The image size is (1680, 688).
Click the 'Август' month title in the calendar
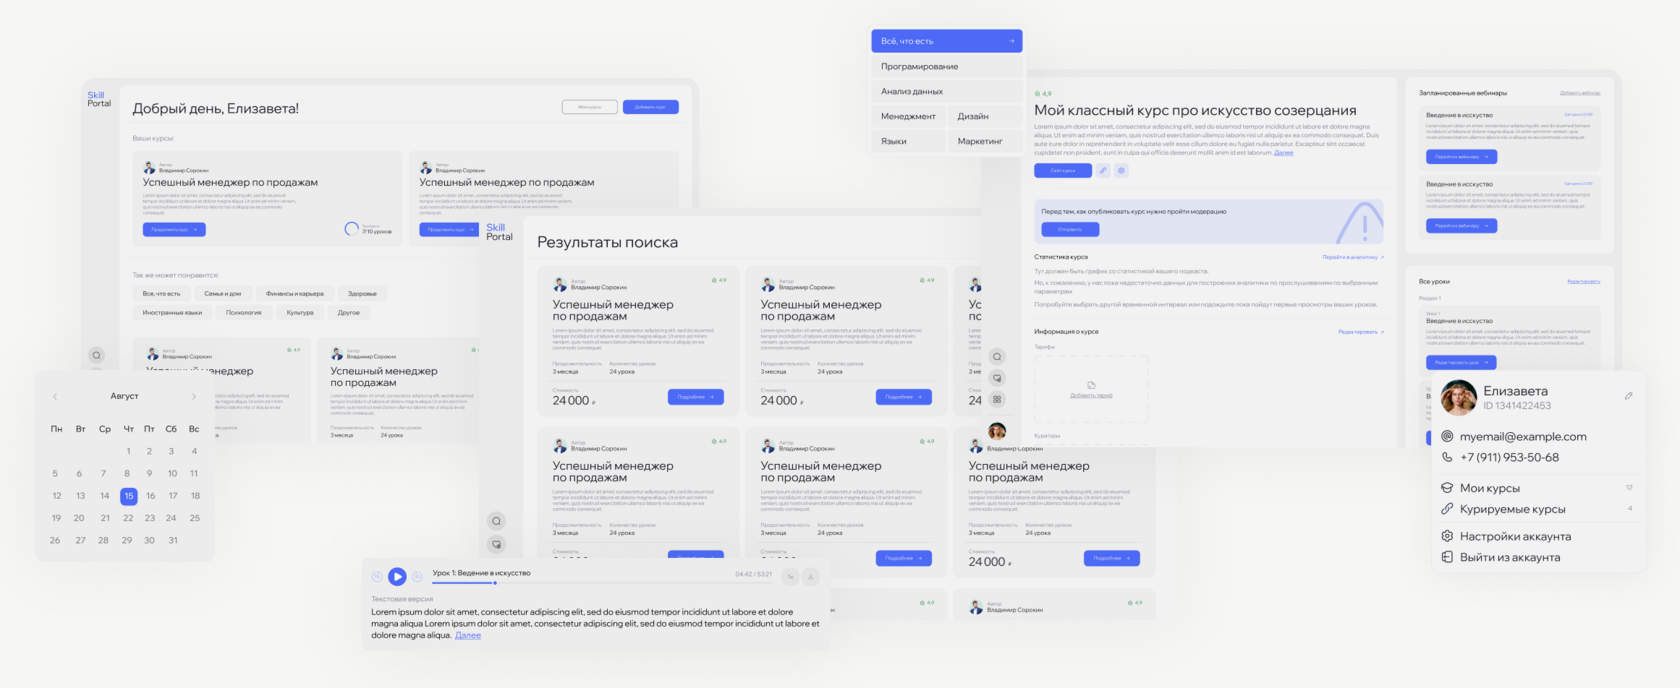click(x=124, y=396)
